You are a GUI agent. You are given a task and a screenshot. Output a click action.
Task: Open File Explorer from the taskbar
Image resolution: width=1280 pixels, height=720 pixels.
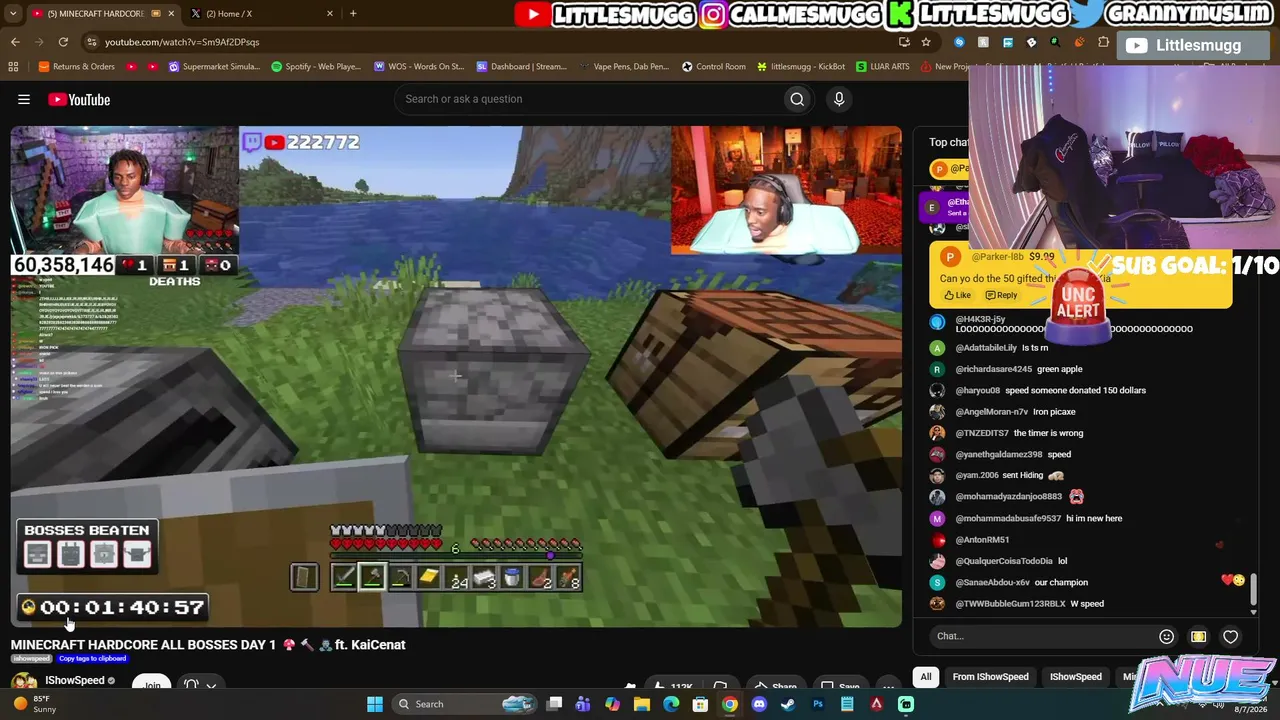coord(642,704)
